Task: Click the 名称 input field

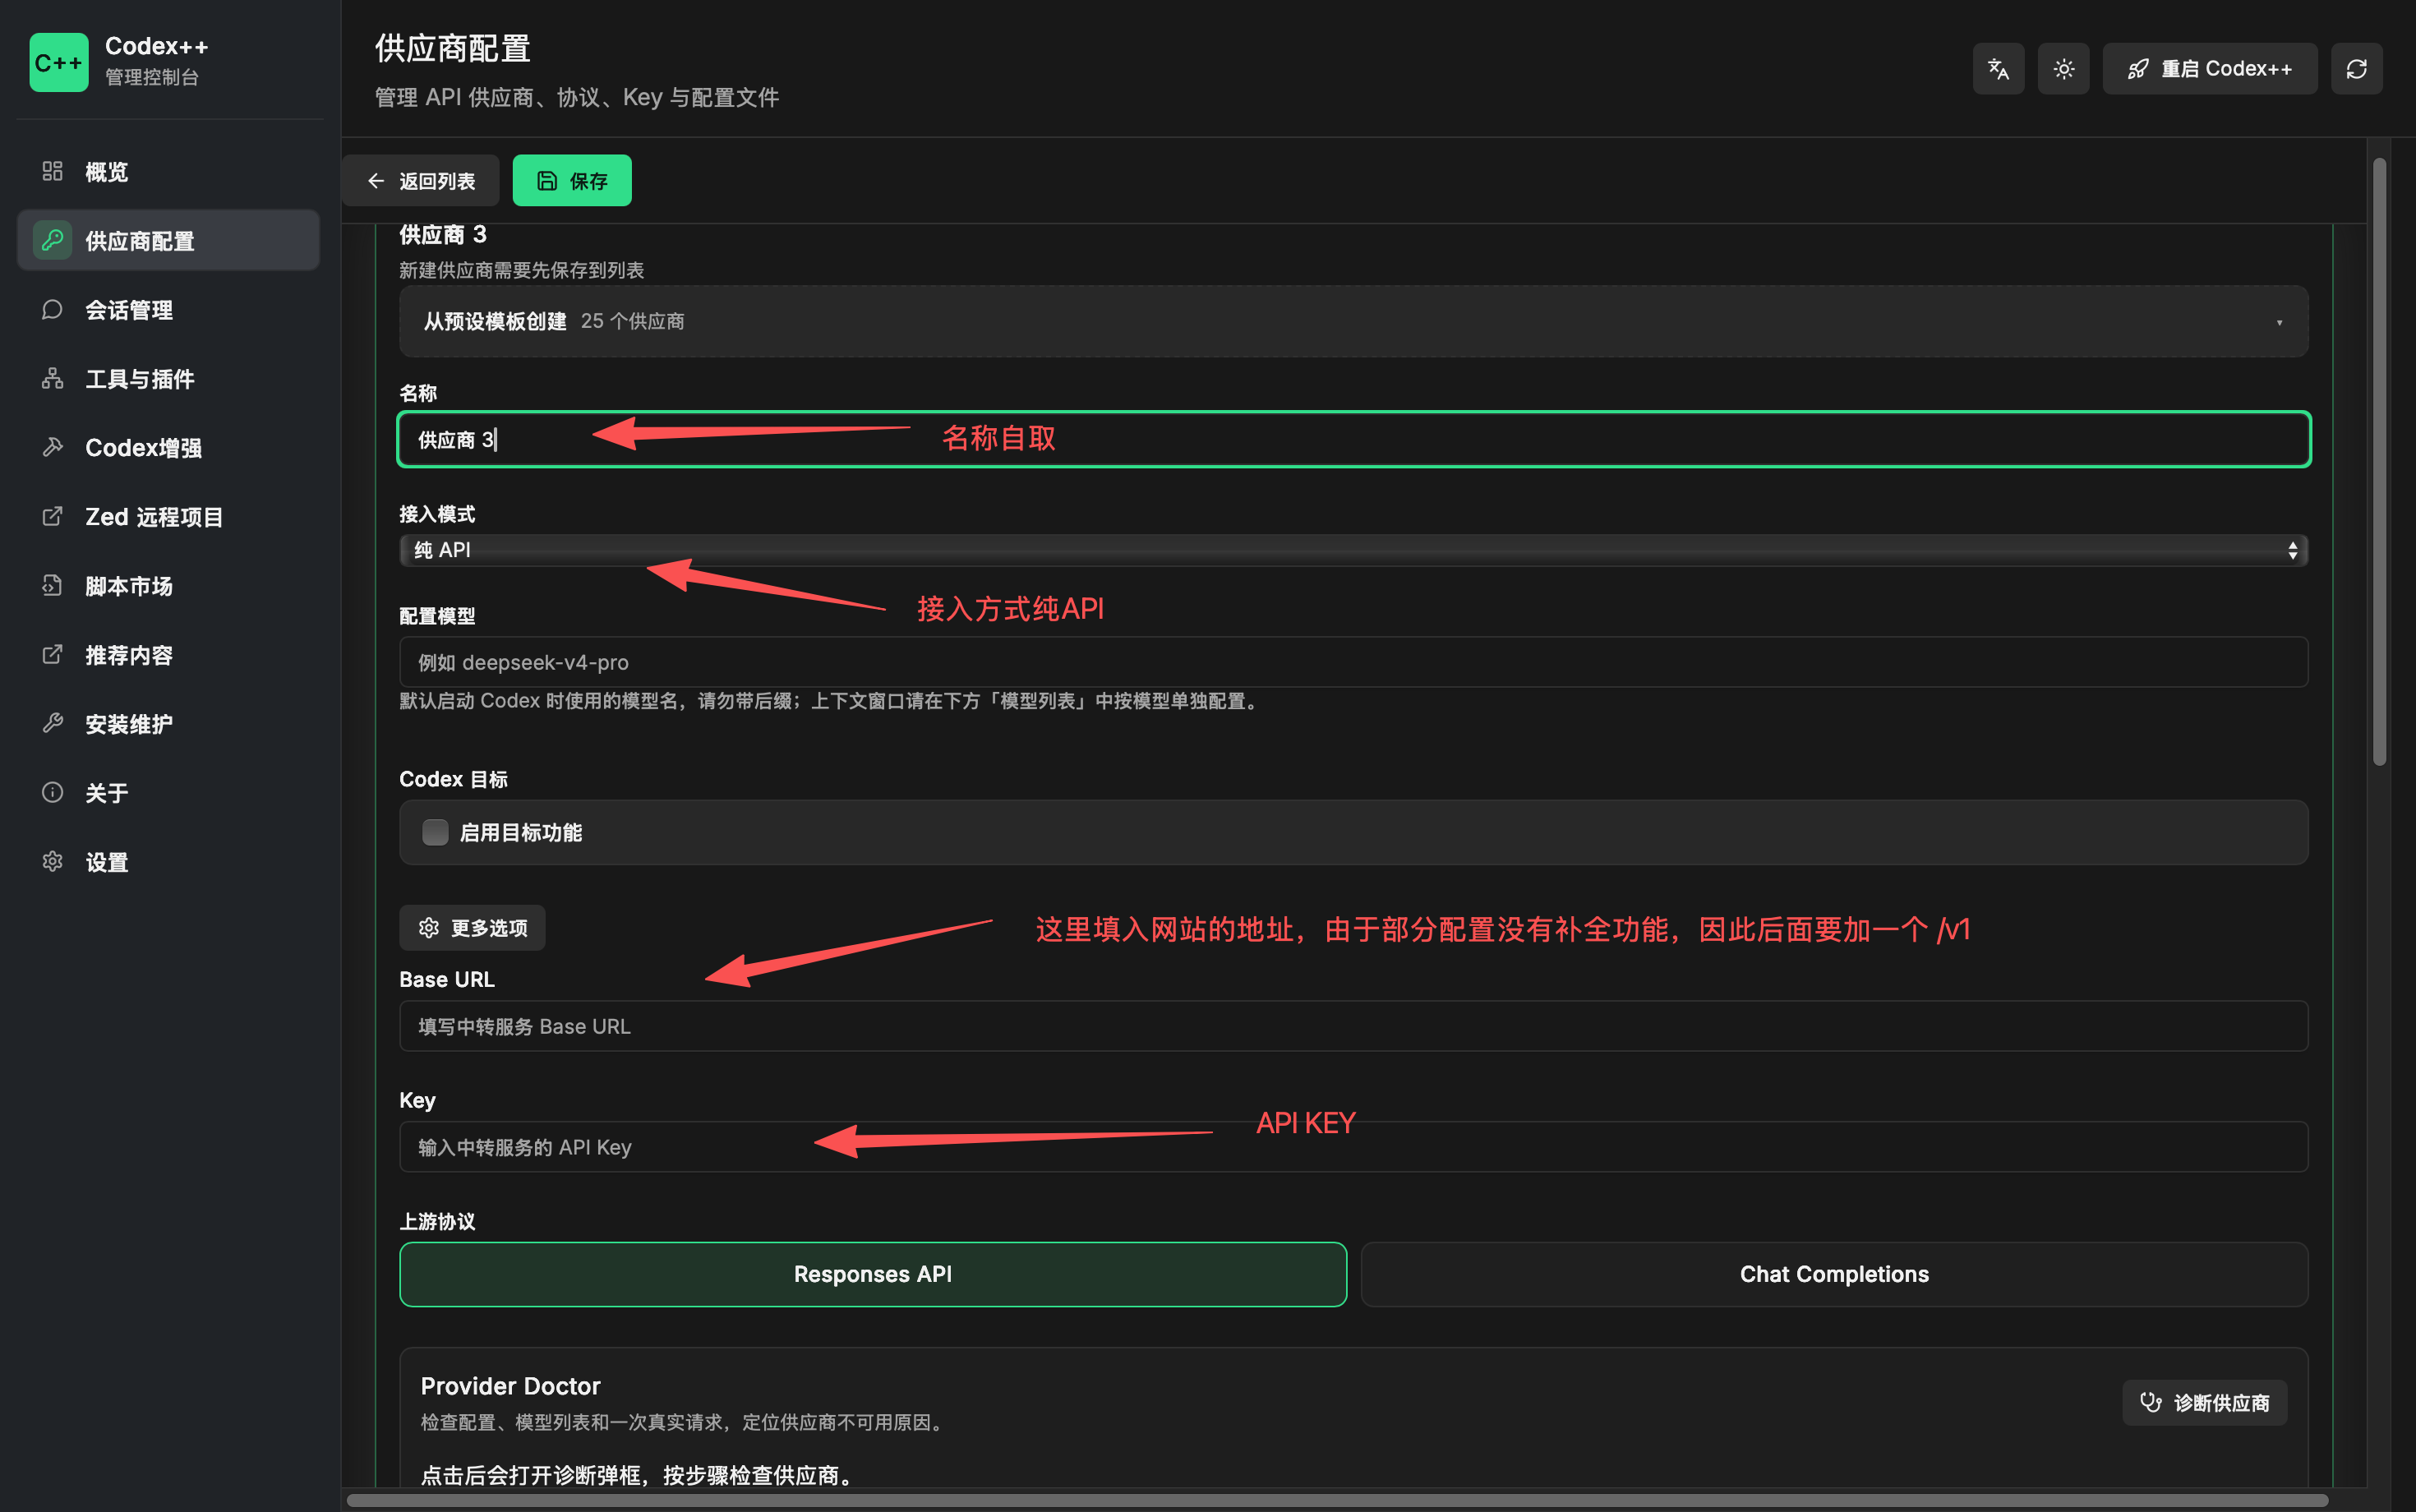Action: coord(1354,439)
